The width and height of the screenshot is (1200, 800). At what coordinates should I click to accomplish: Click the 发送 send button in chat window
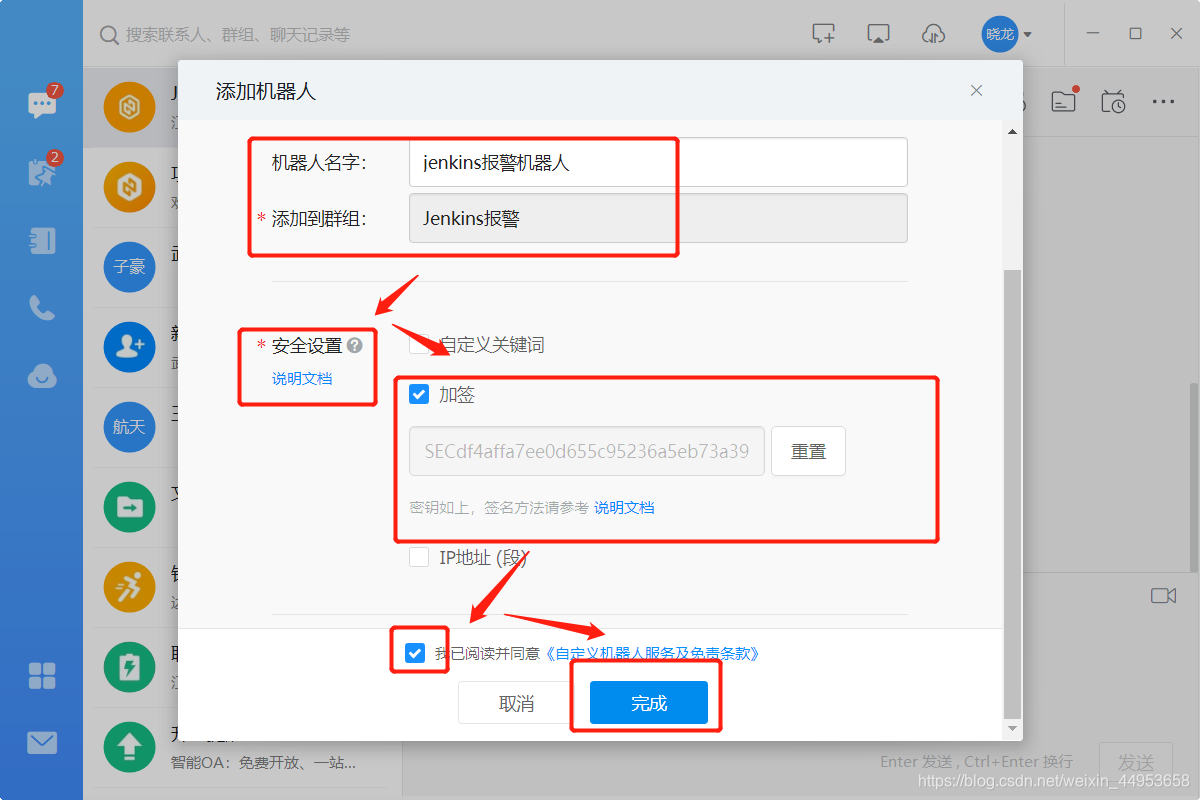point(1136,762)
